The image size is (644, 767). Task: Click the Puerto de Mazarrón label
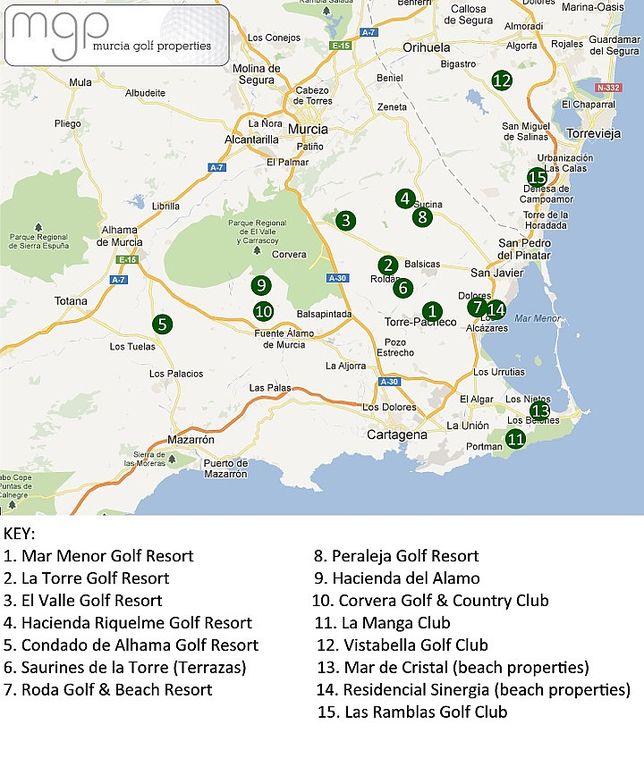pos(225,469)
